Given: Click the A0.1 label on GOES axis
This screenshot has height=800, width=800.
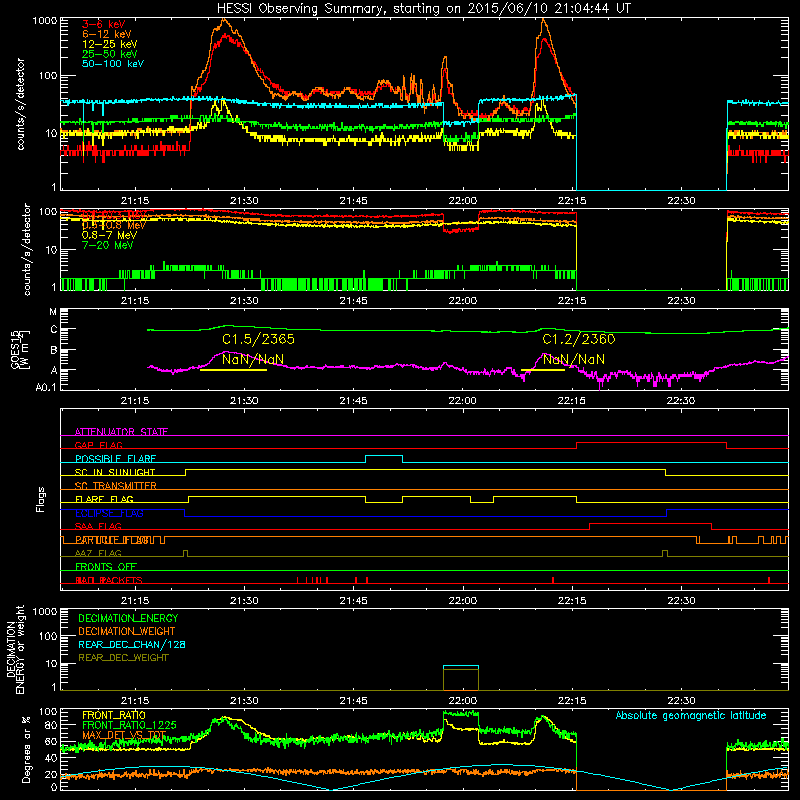Looking at the screenshot, I should [x=45, y=388].
